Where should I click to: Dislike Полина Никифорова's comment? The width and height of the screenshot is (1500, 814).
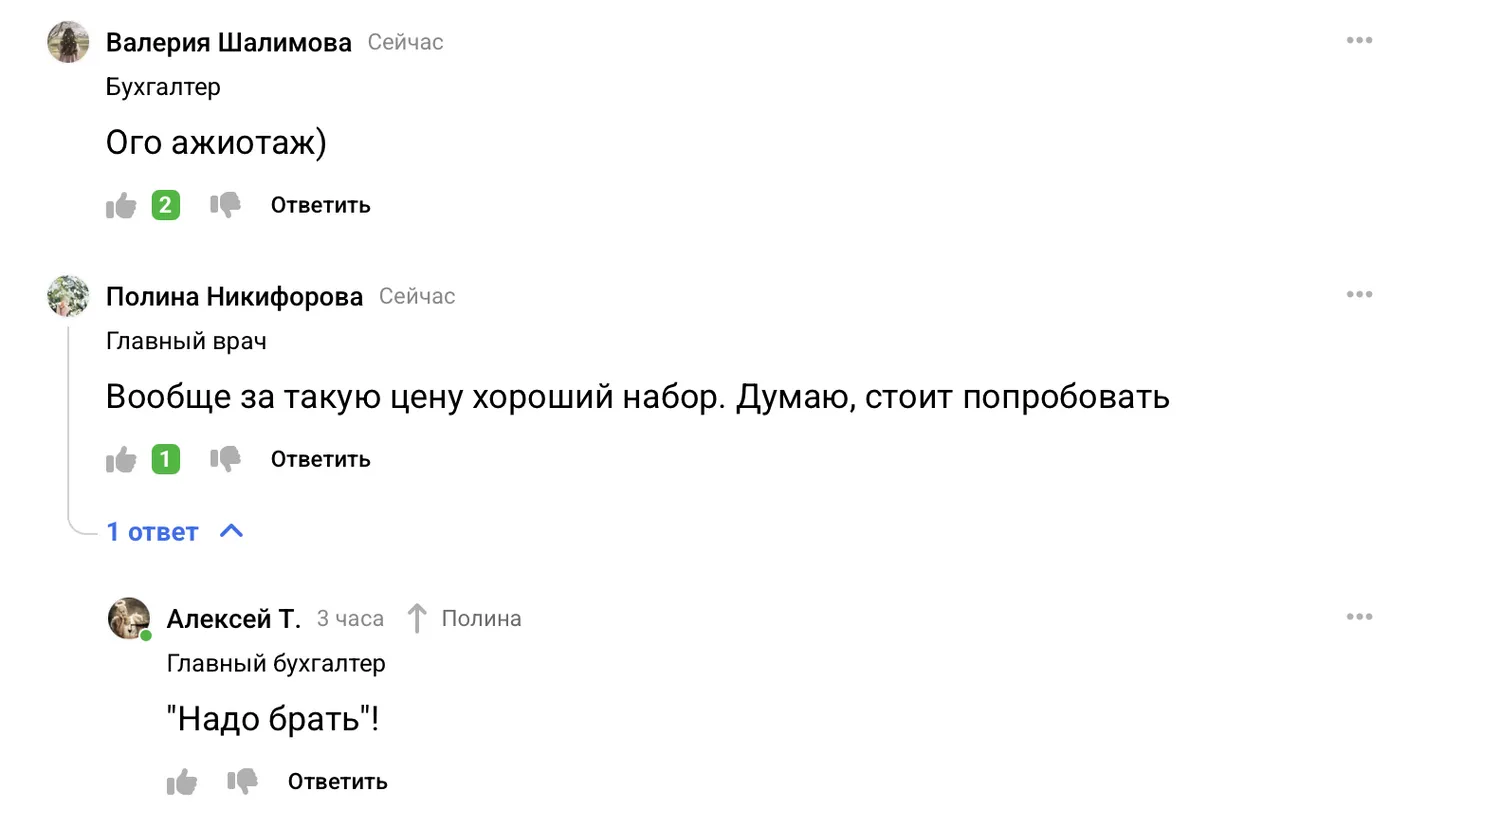coord(225,459)
